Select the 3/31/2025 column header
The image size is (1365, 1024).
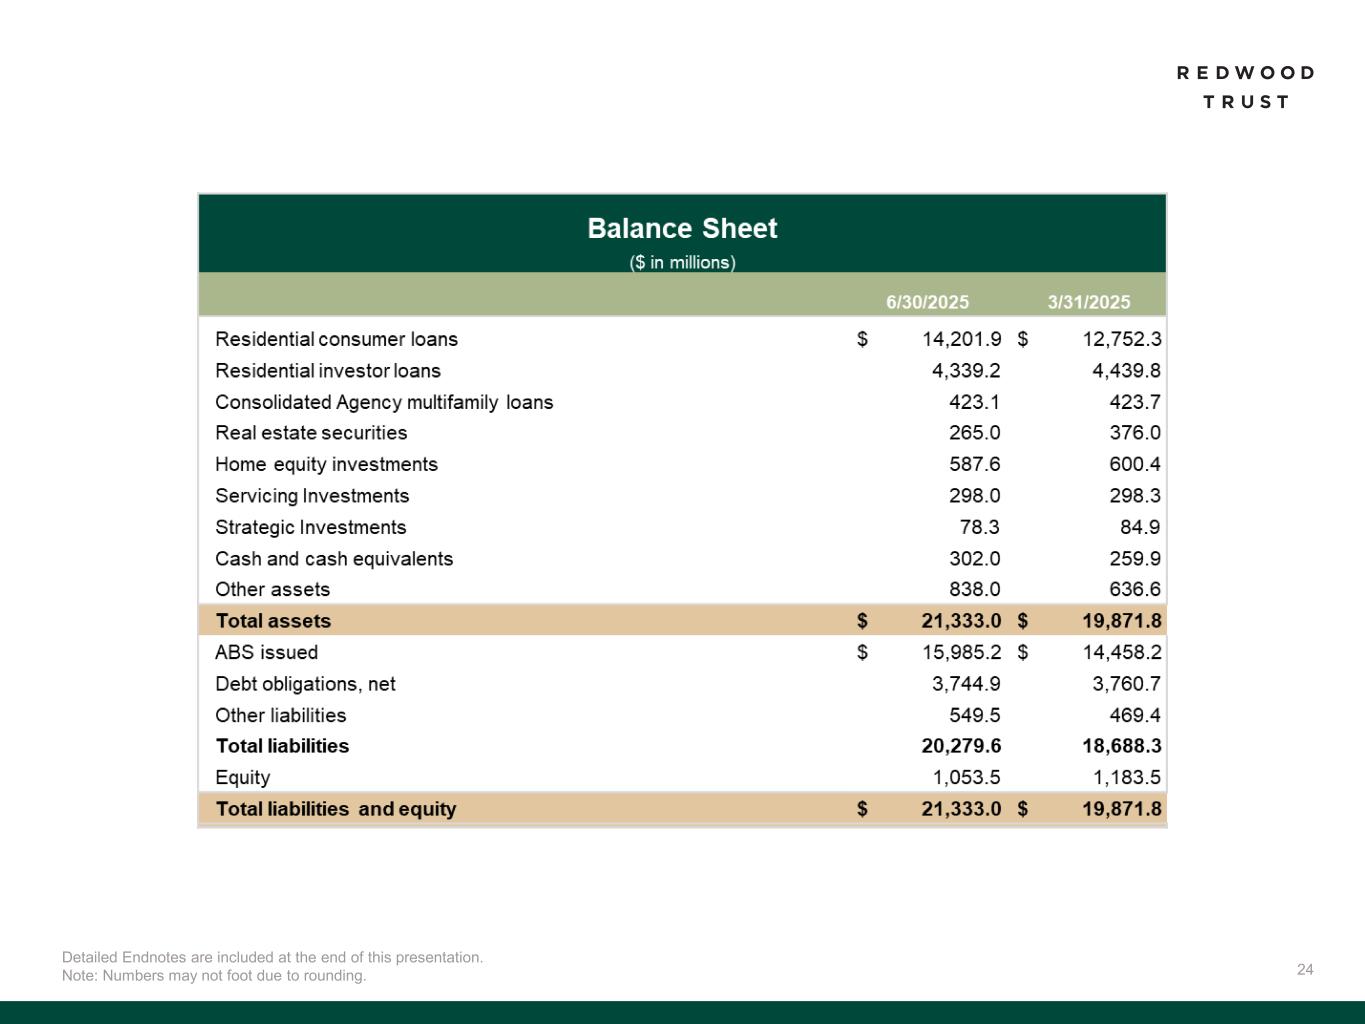point(1088,302)
